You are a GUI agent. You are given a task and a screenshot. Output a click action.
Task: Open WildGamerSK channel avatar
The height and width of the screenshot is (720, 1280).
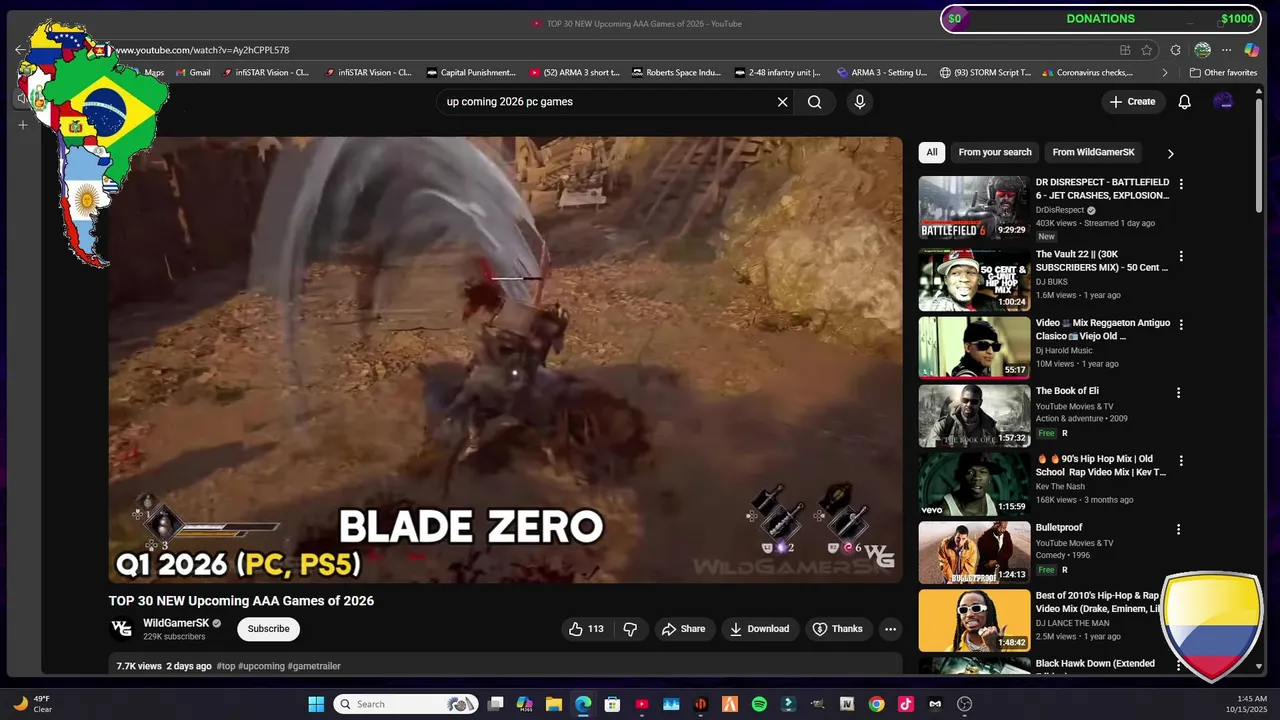click(121, 629)
